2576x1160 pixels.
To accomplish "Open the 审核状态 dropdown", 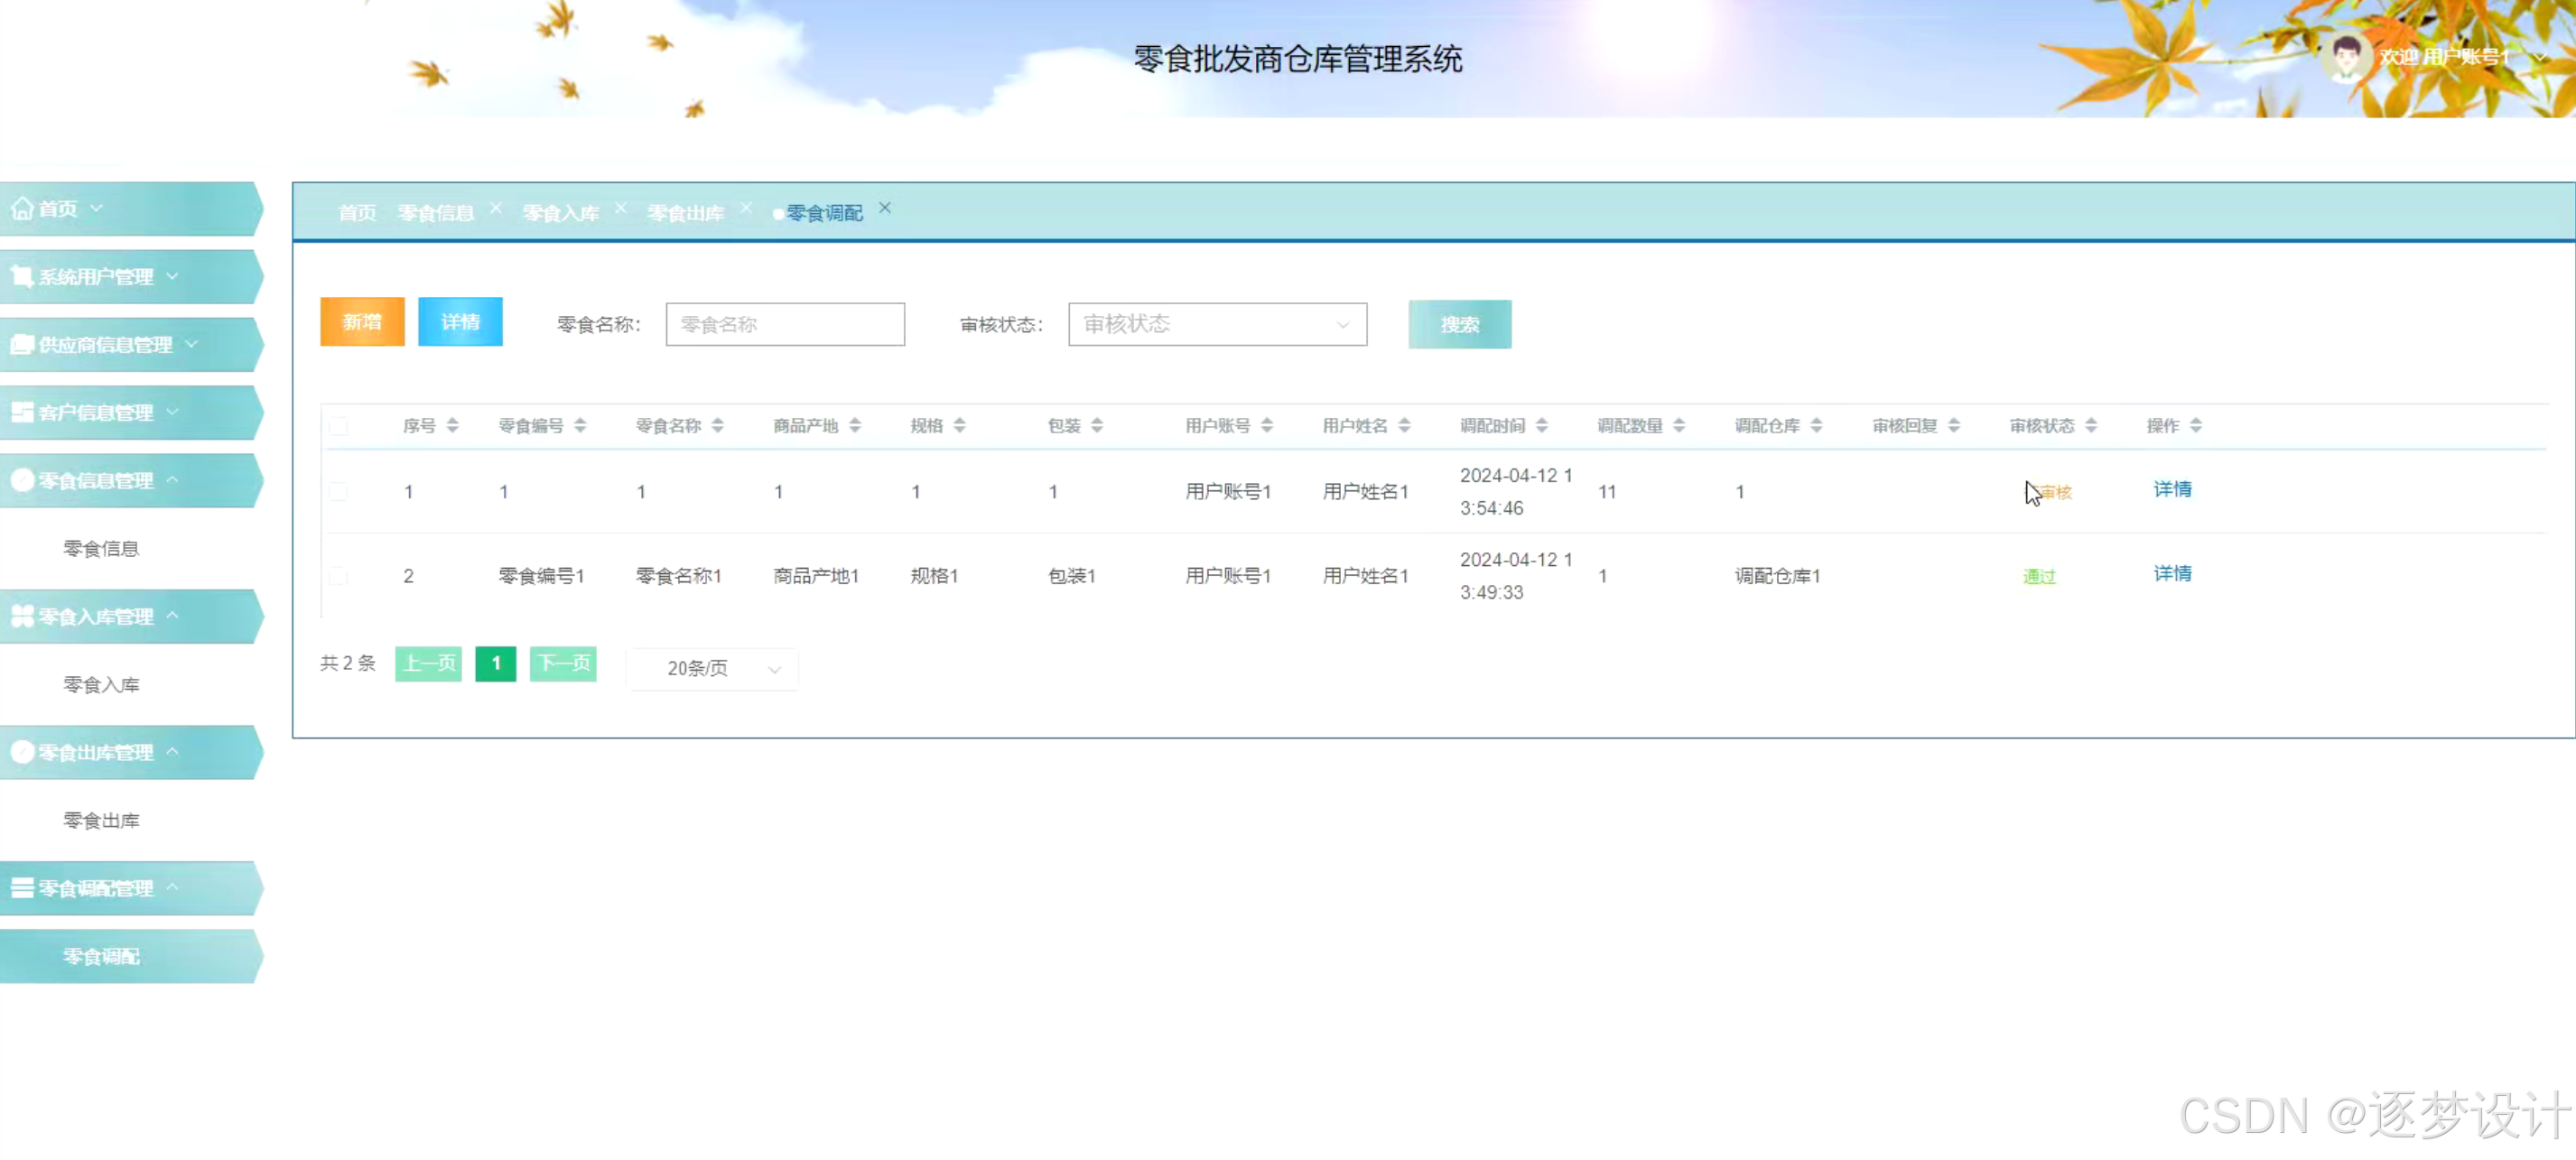I will point(1216,324).
